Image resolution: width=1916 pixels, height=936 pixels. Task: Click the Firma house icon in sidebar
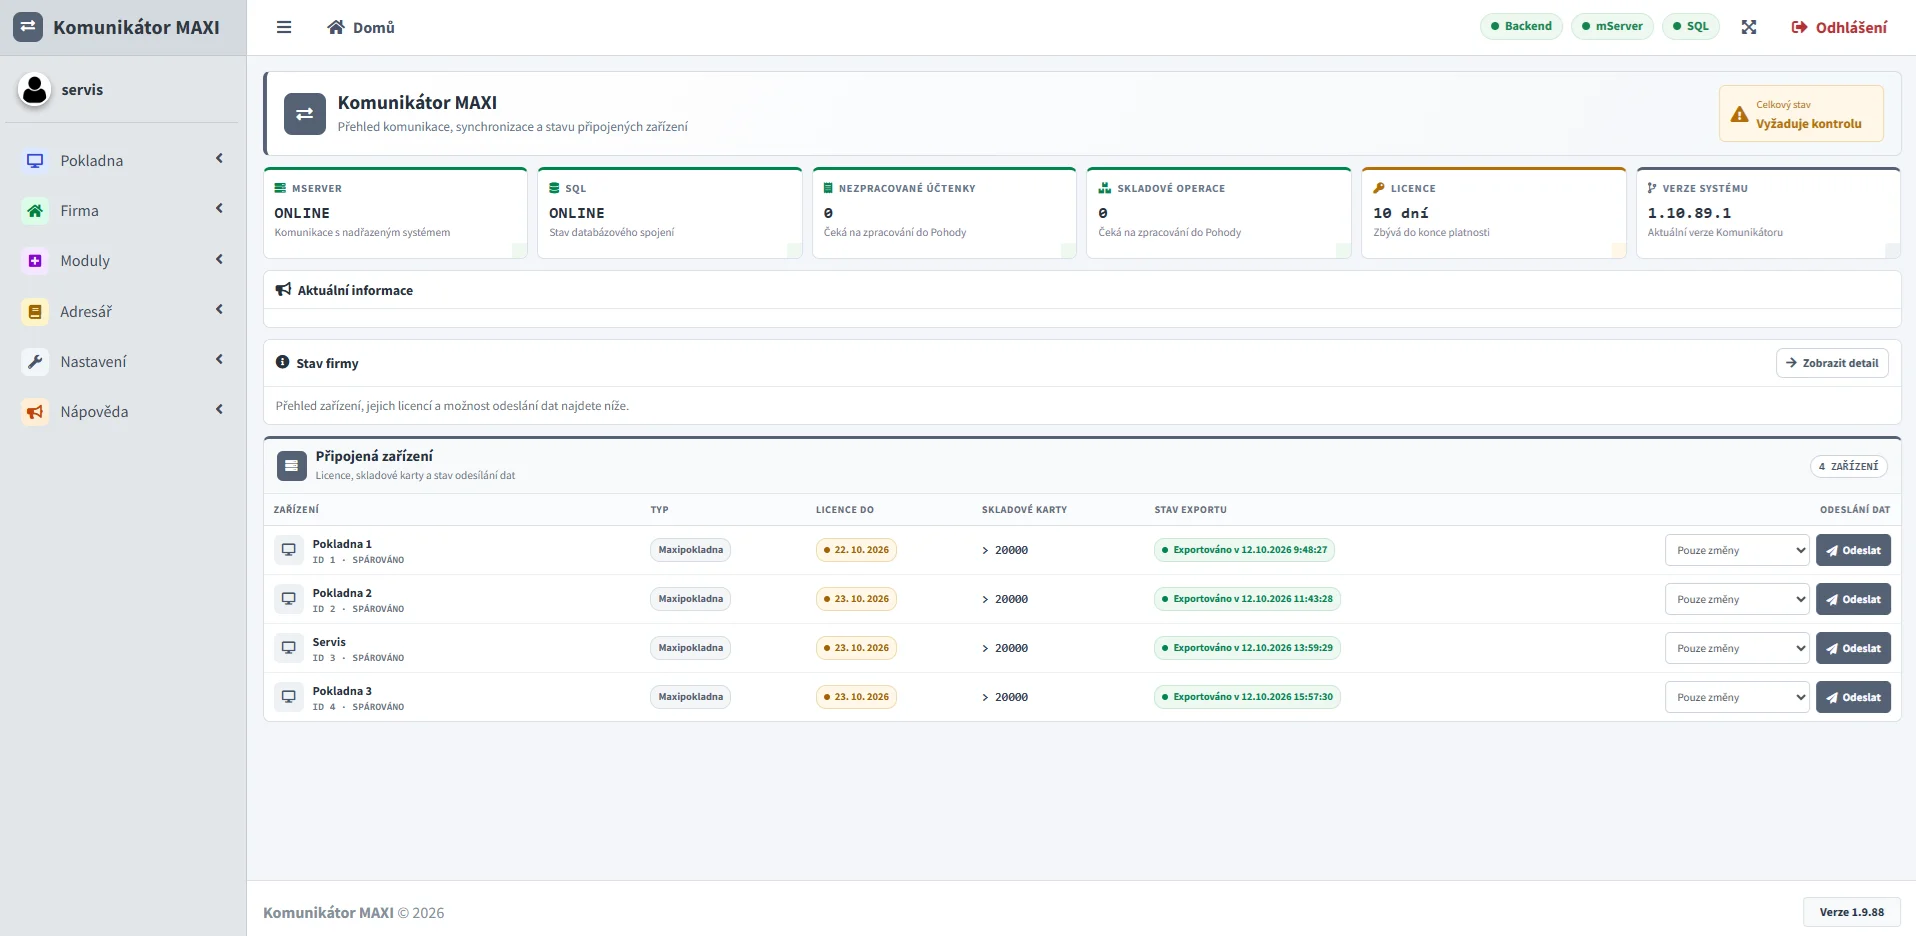(x=35, y=210)
